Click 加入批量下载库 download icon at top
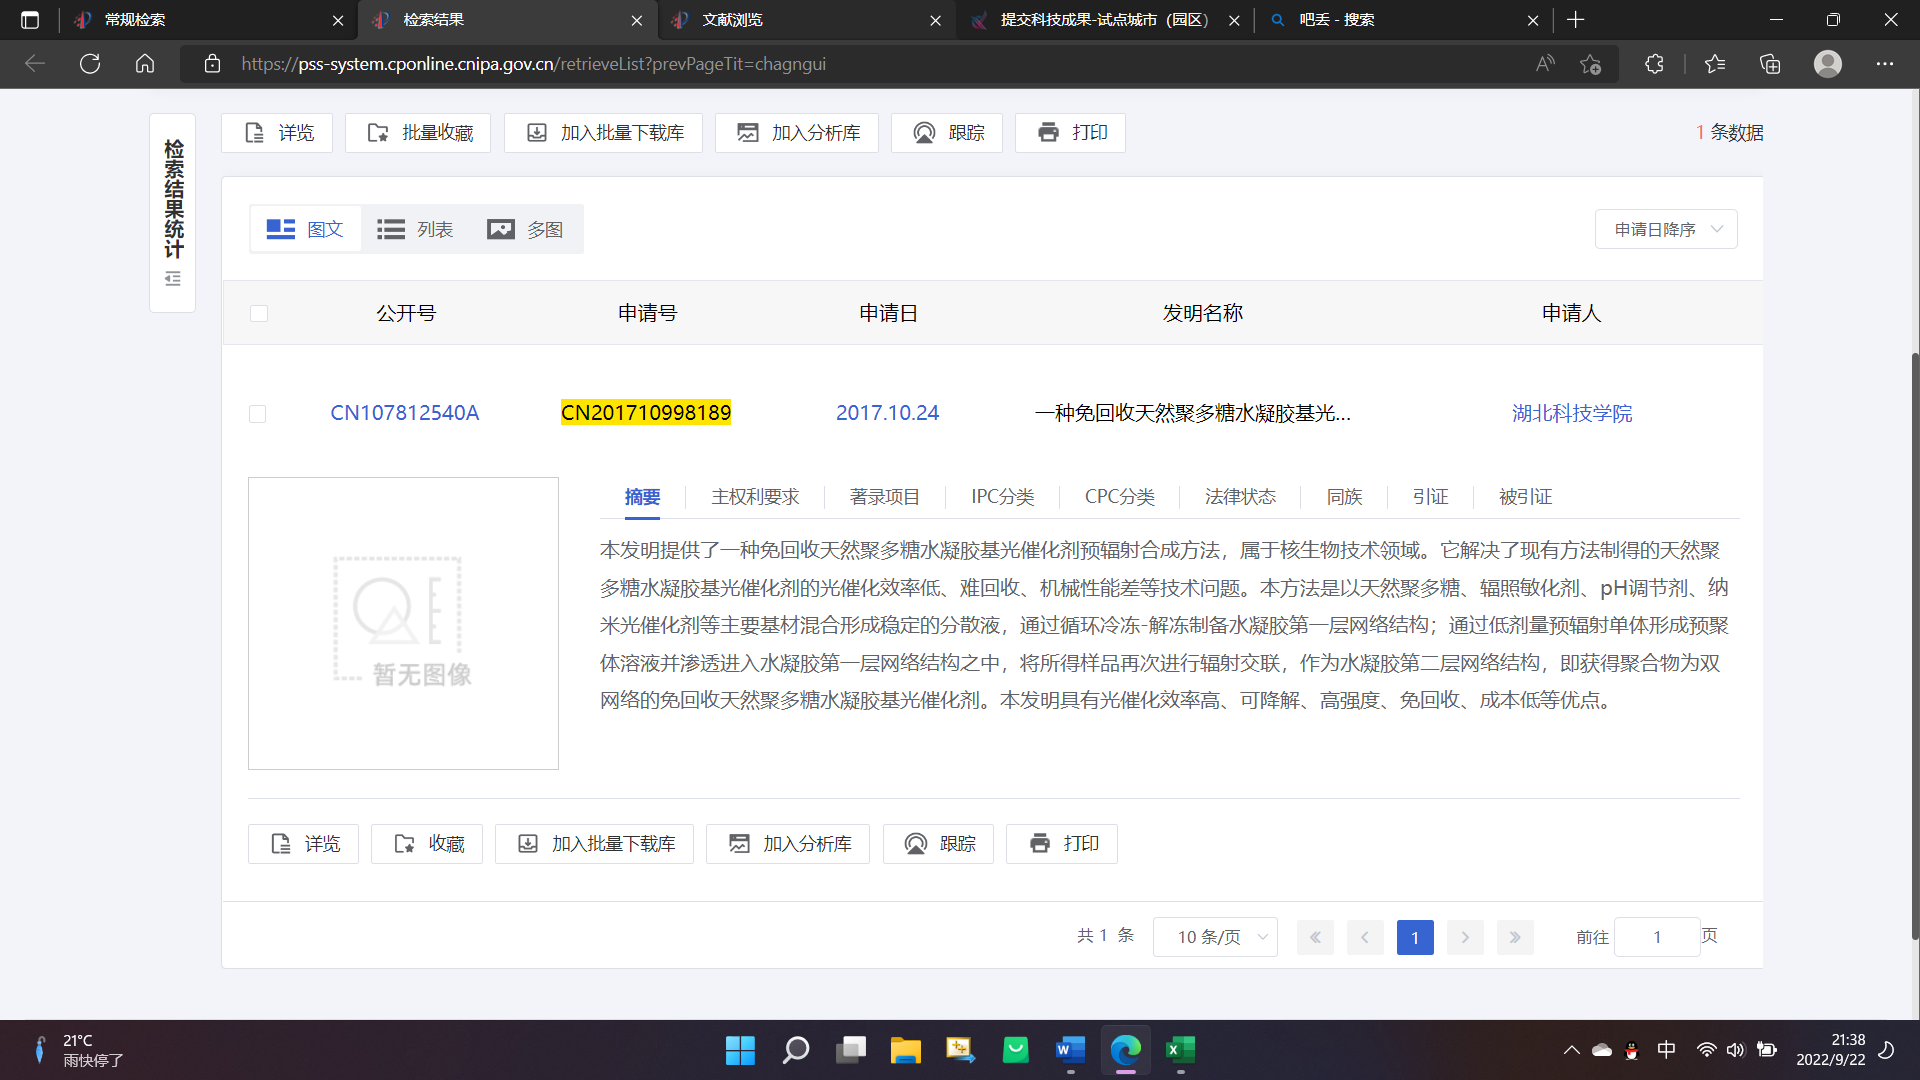The height and width of the screenshot is (1080, 1920). [537, 133]
